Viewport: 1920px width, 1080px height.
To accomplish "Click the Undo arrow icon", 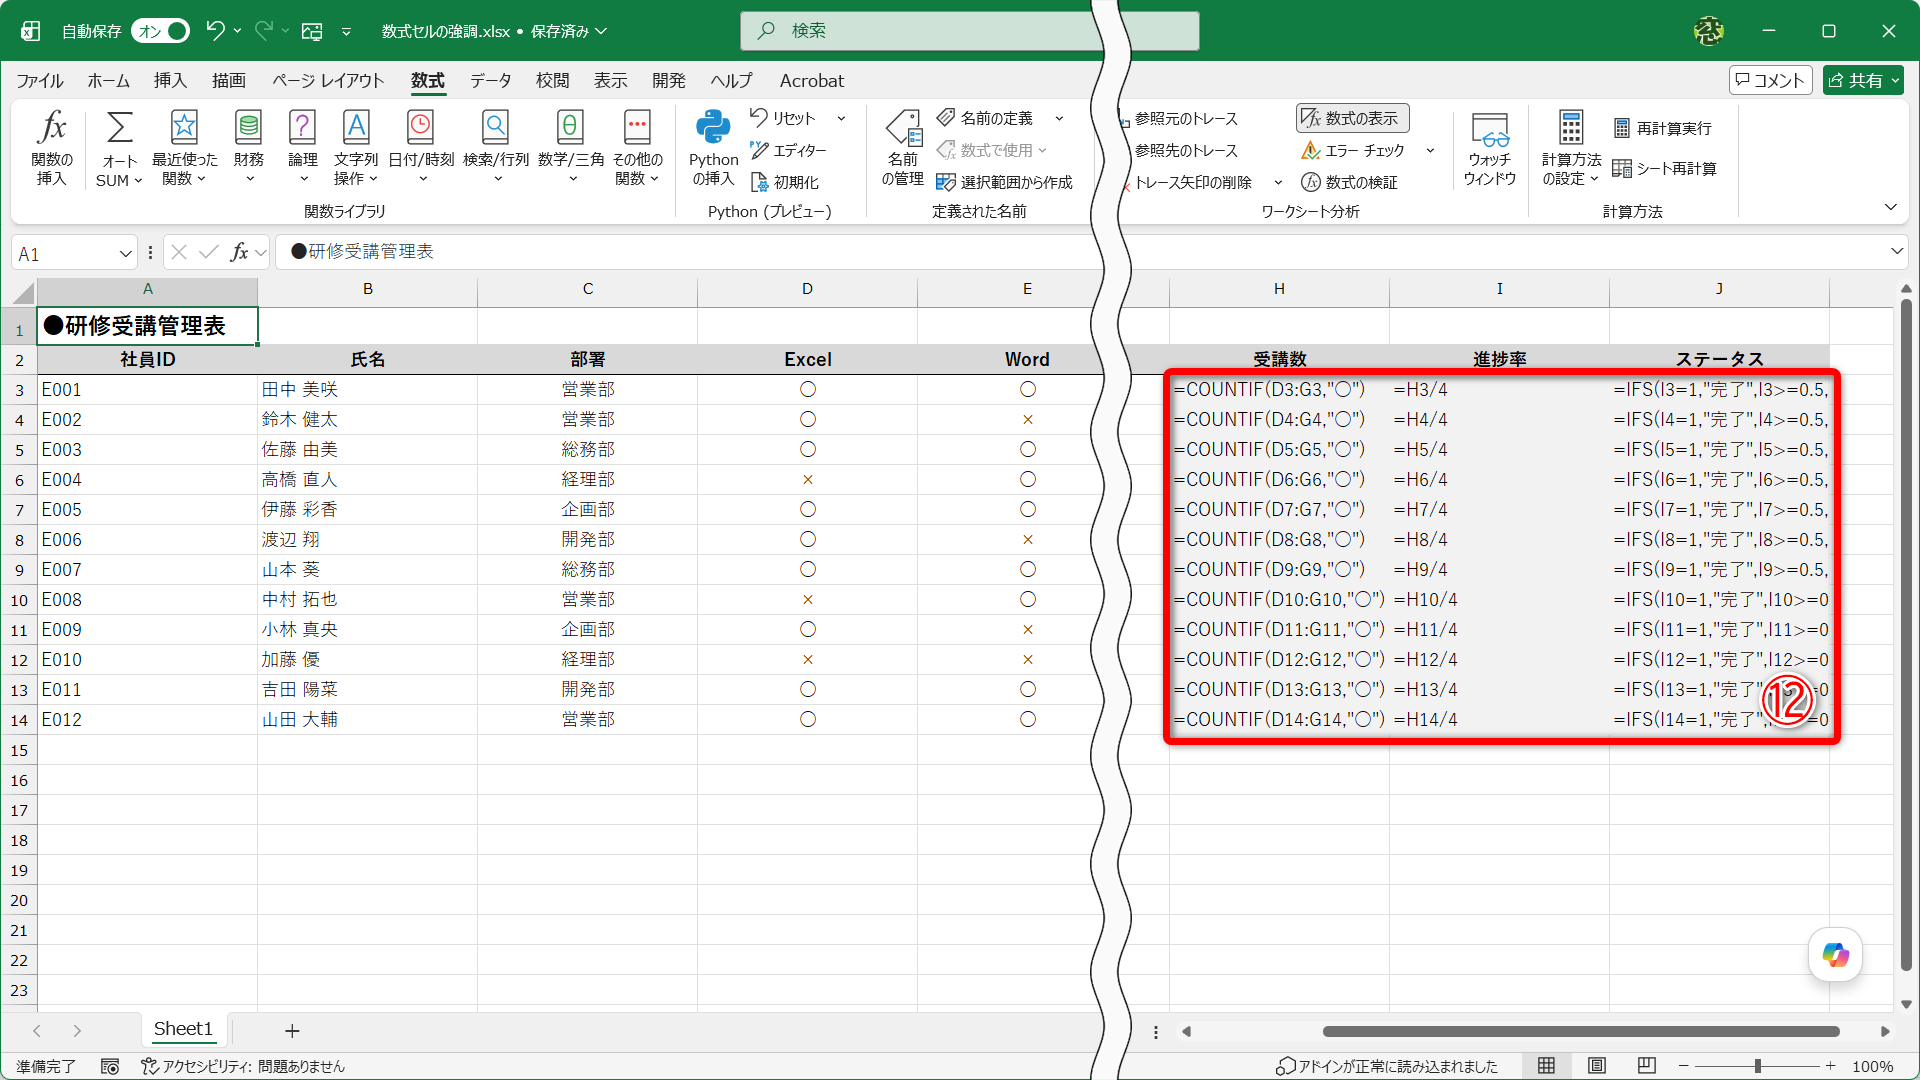I will click(215, 31).
